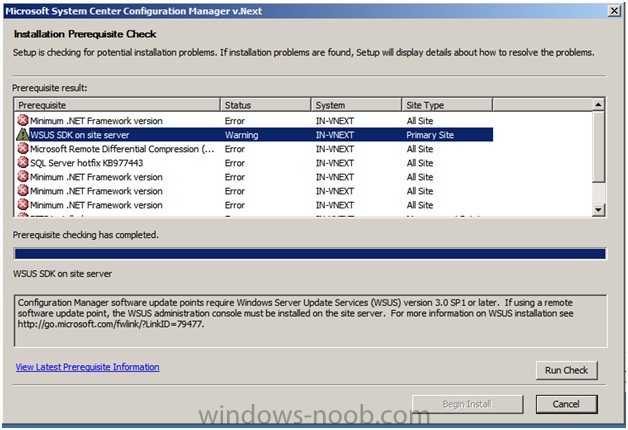
Task: Select the topmost Minimum .NET Framework version row
Action: [x=255, y=121]
